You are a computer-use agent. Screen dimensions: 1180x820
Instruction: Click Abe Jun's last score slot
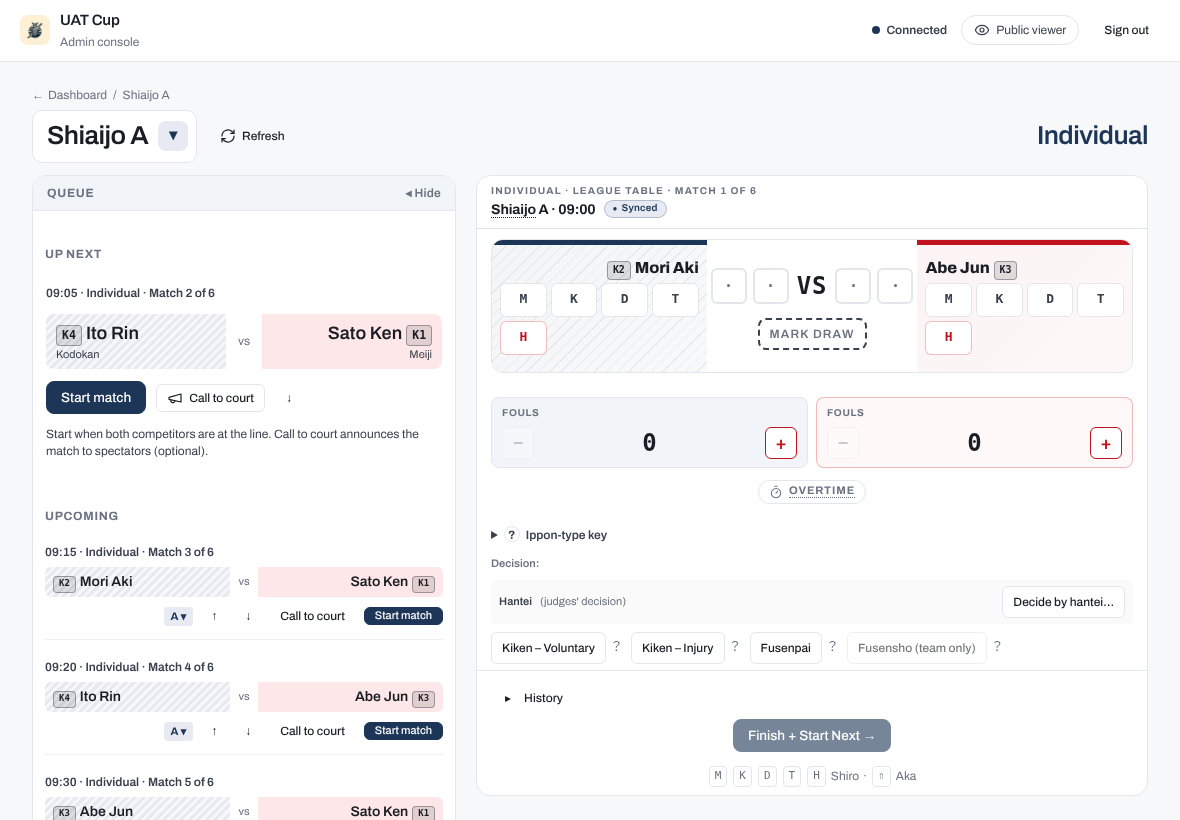coord(896,286)
